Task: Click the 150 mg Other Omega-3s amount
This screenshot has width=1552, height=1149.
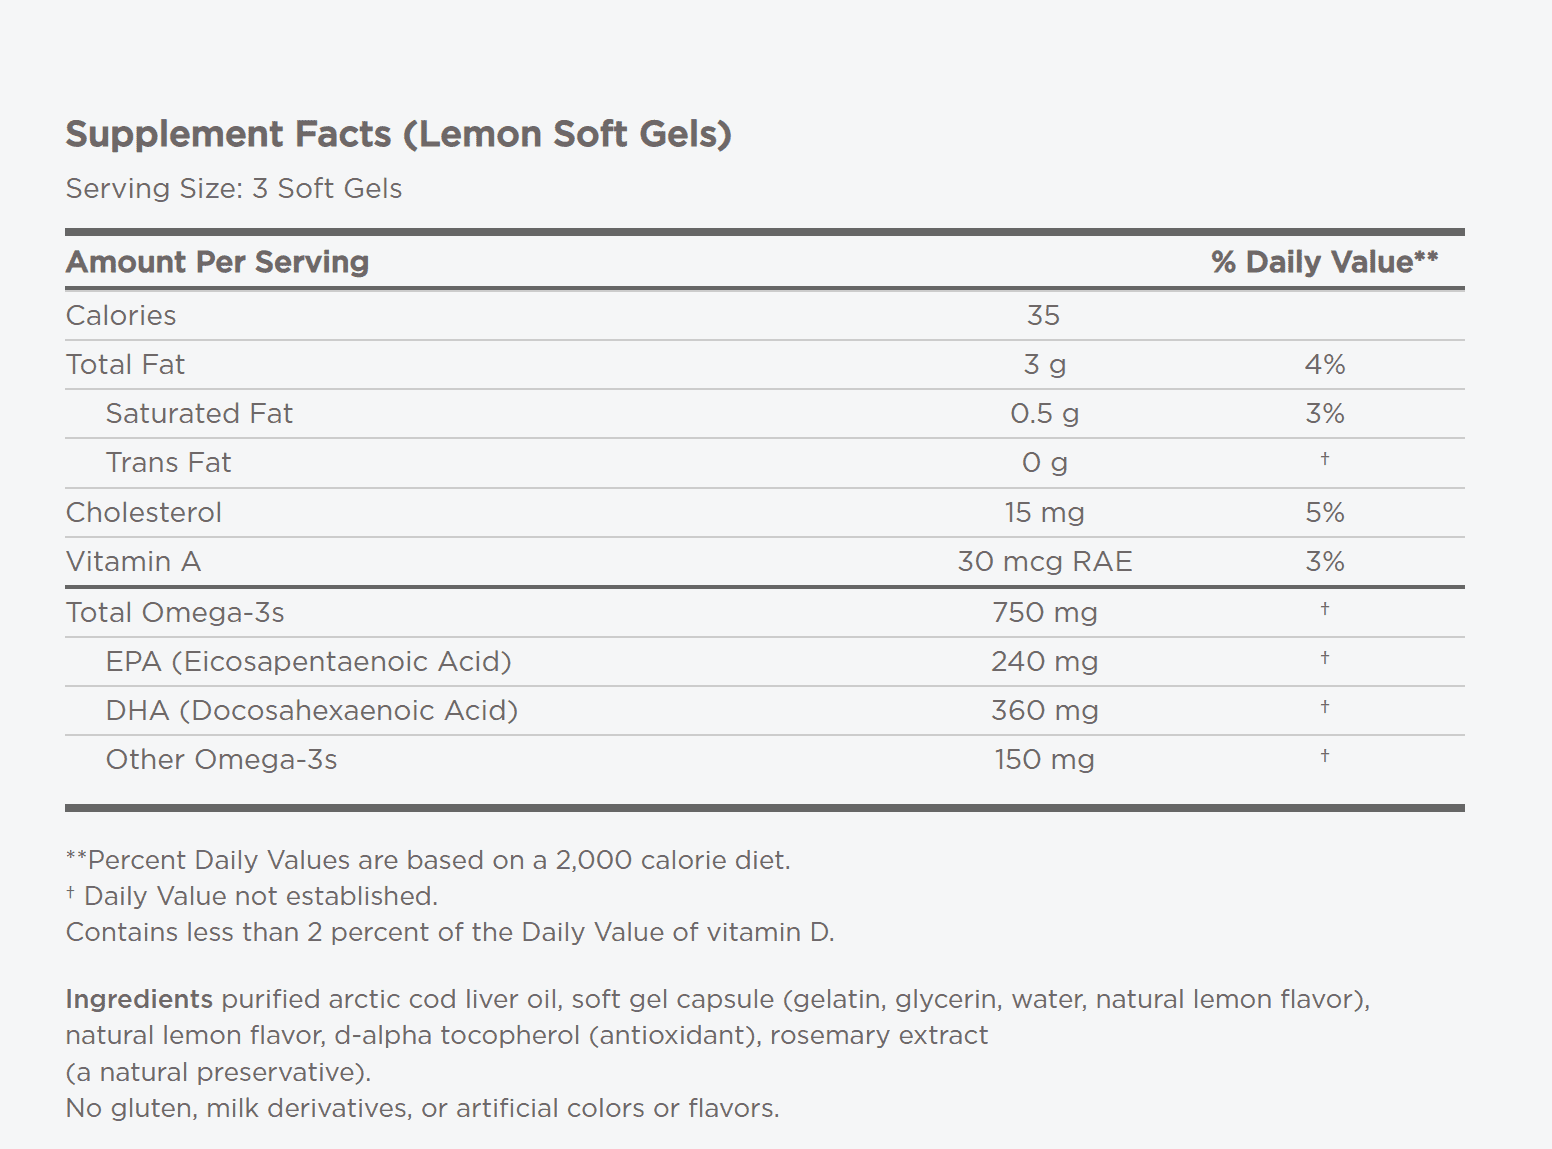Action: coord(1044,759)
